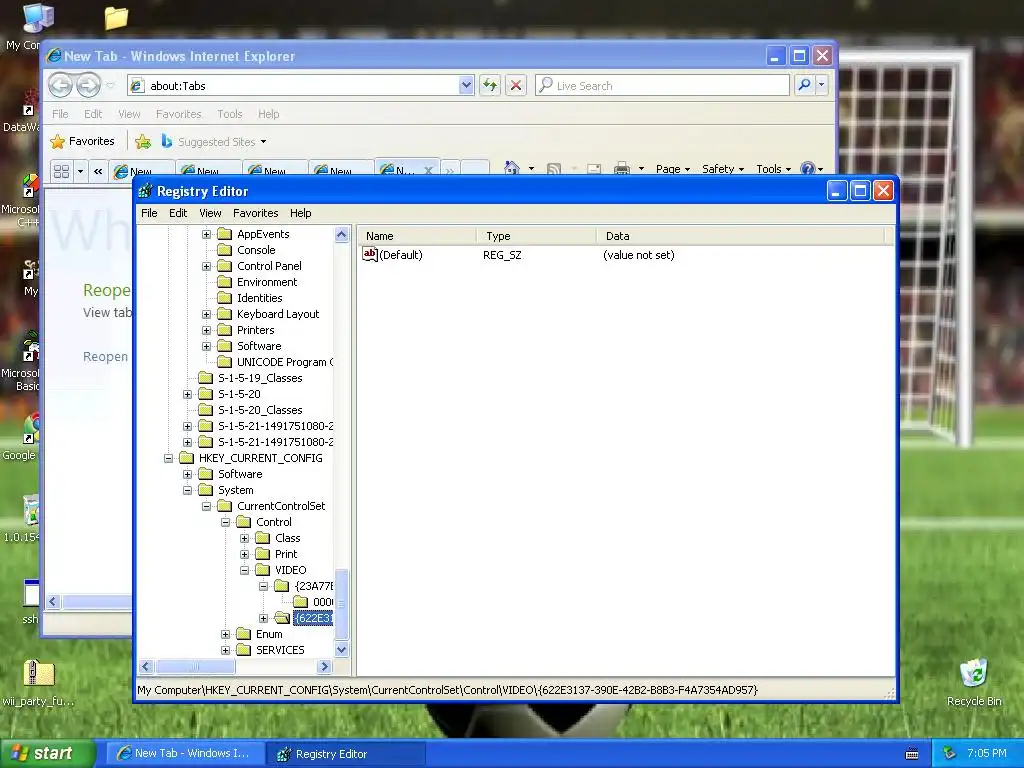1024x768 pixels.
Task: Click the IE Quick Tabs icon
Action: pyautogui.click(x=61, y=171)
